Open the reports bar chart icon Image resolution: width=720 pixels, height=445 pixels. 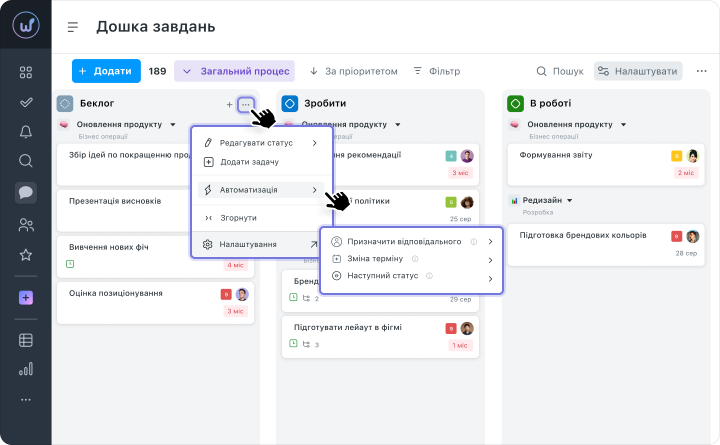click(26, 369)
